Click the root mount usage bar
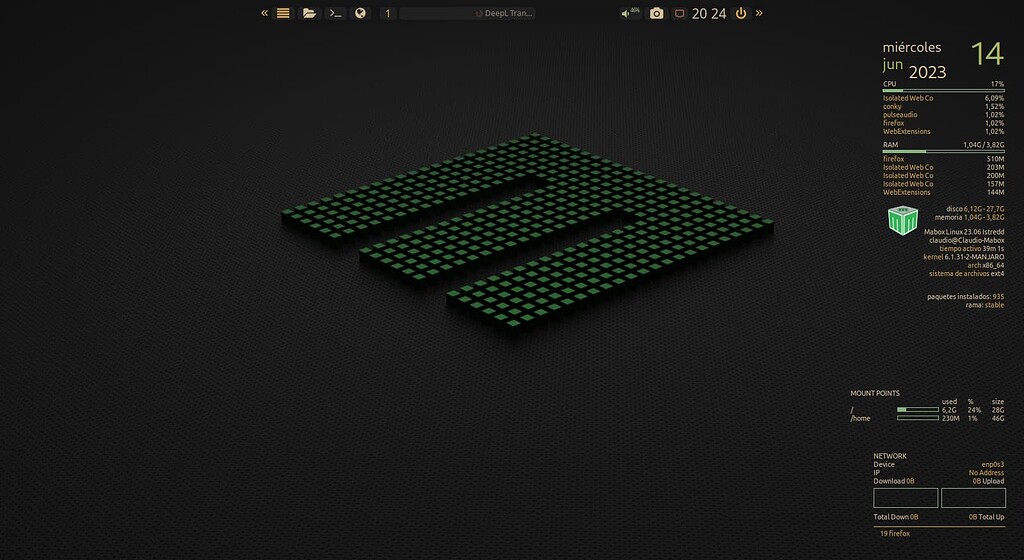The image size is (1024, 560). [916, 410]
